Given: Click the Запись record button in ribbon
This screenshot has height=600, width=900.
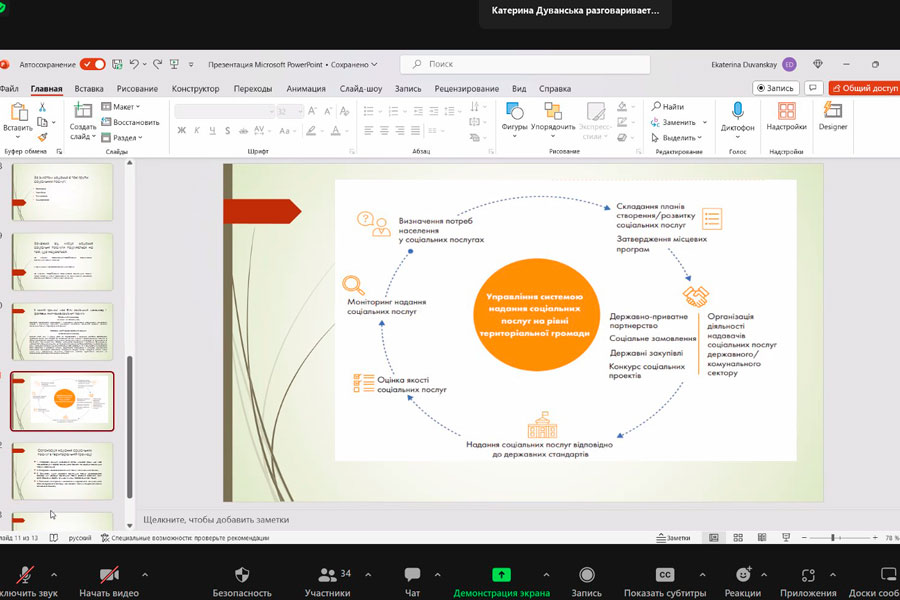Looking at the screenshot, I should click(x=775, y=88).
